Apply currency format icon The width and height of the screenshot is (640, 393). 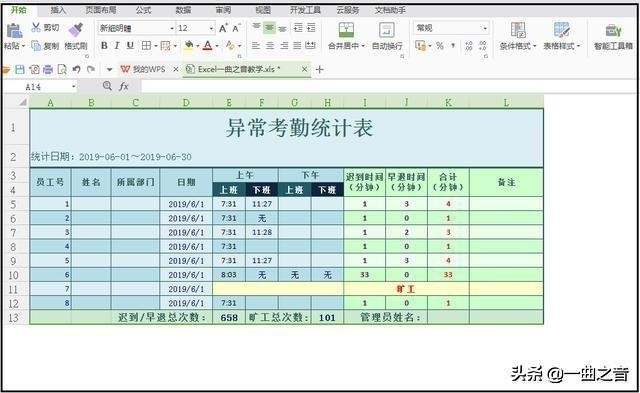point(420,45)
